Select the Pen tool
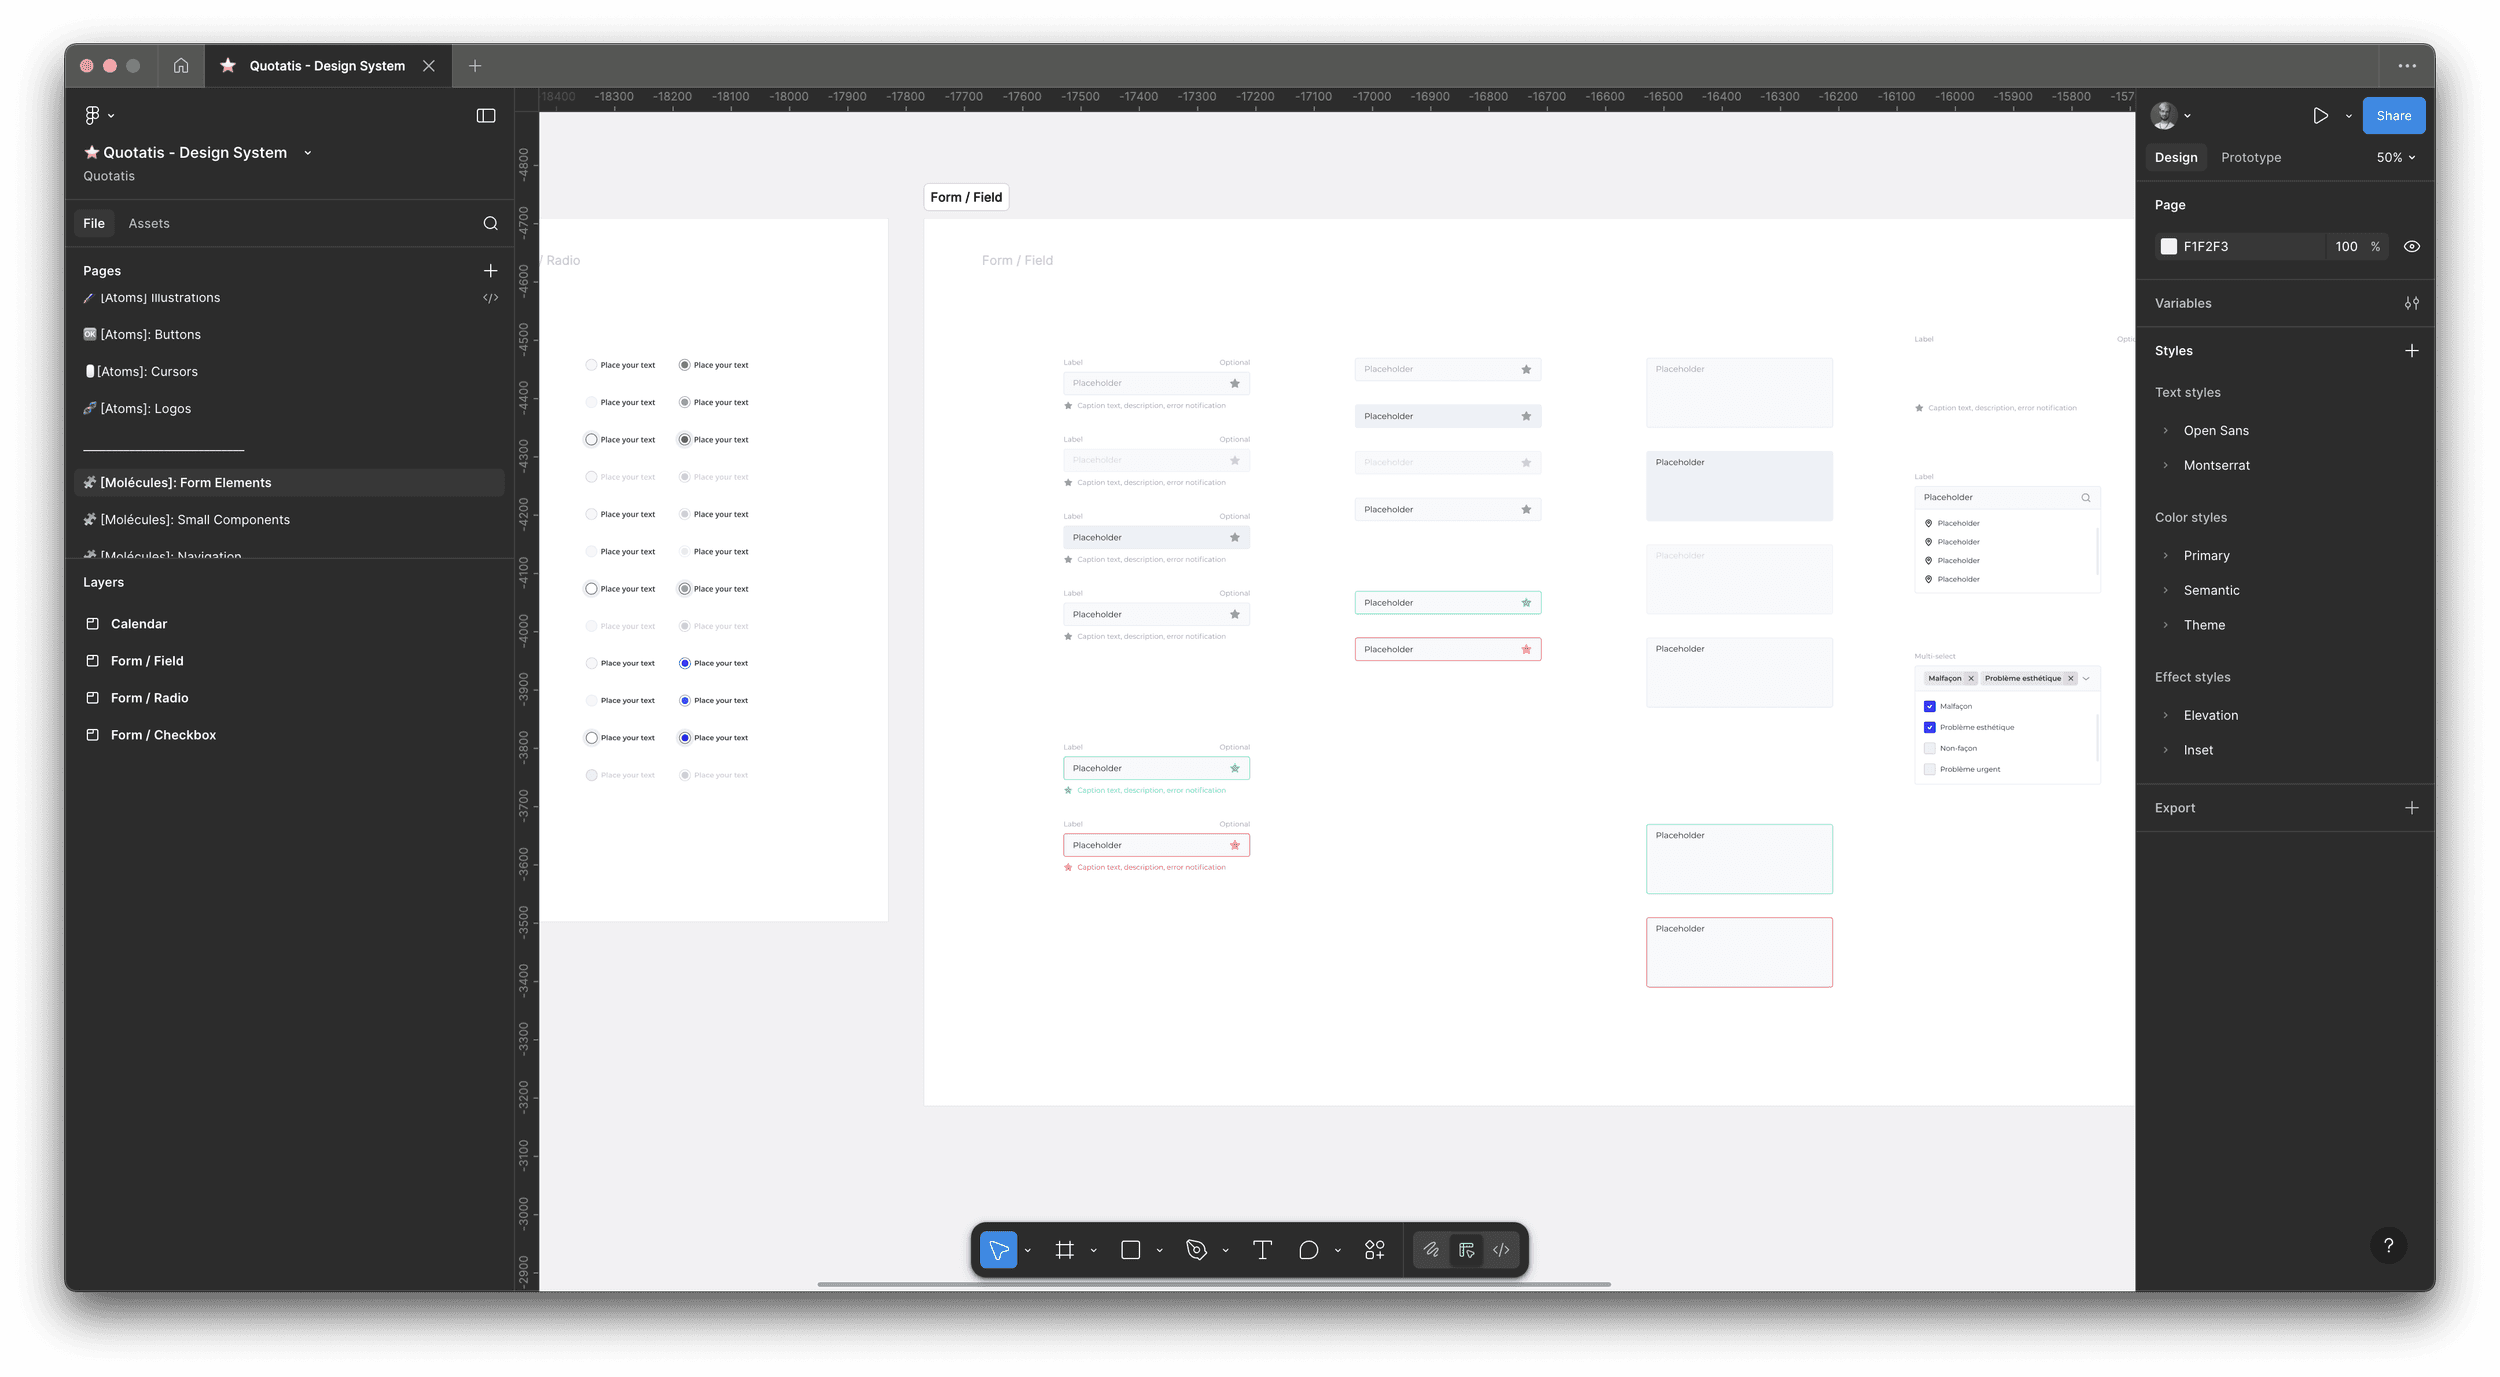 [1196, 1250]
